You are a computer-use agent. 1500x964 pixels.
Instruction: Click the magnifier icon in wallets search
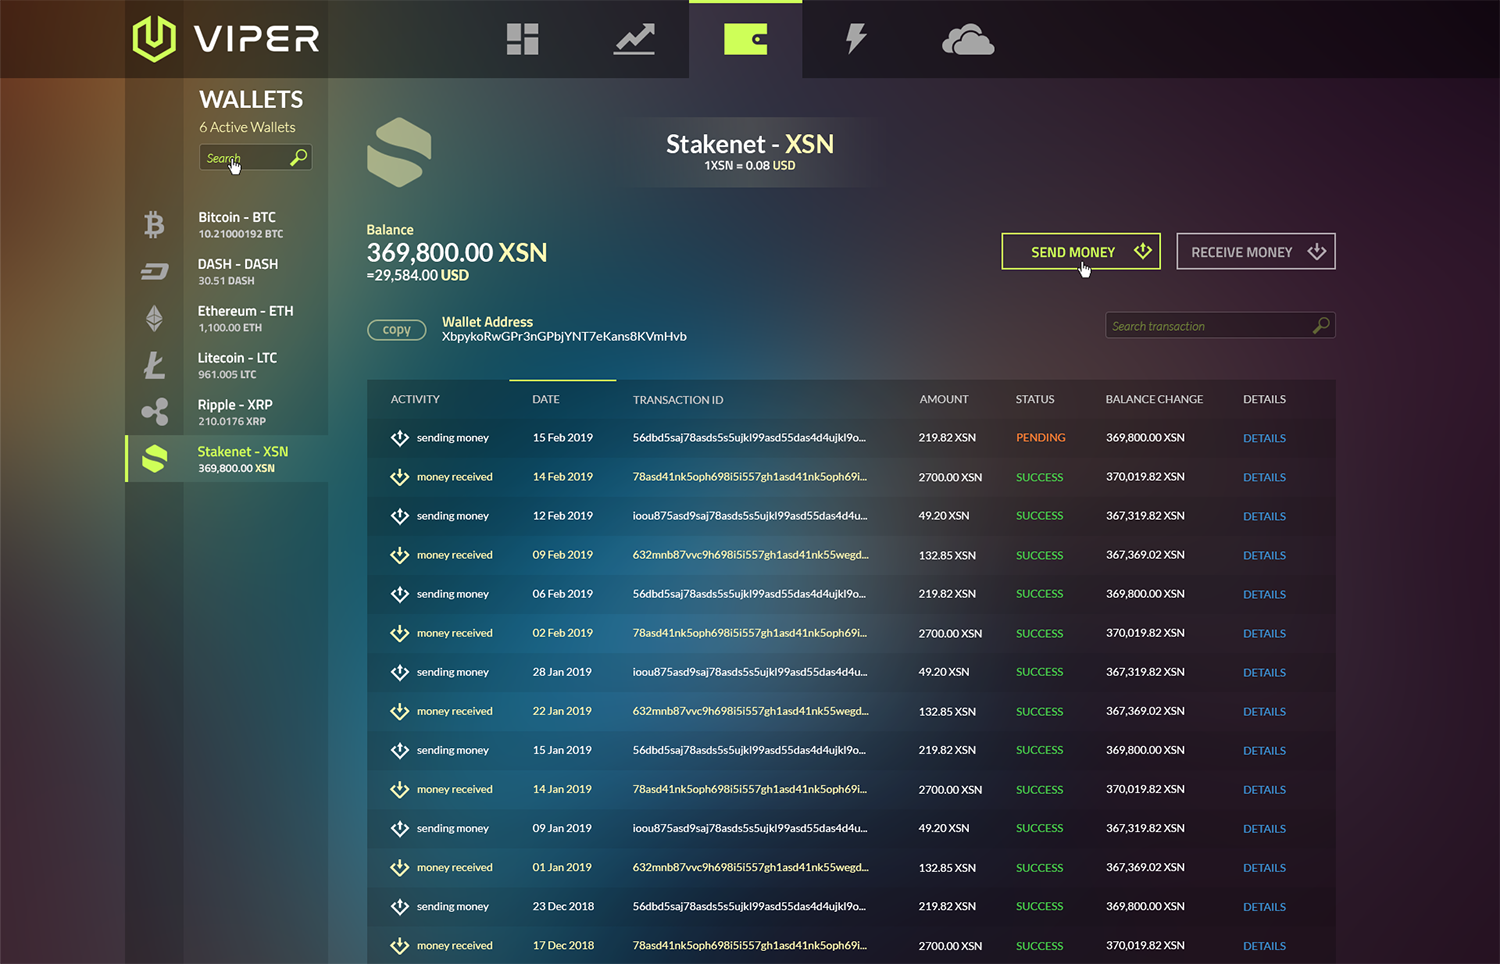[298, 157]
